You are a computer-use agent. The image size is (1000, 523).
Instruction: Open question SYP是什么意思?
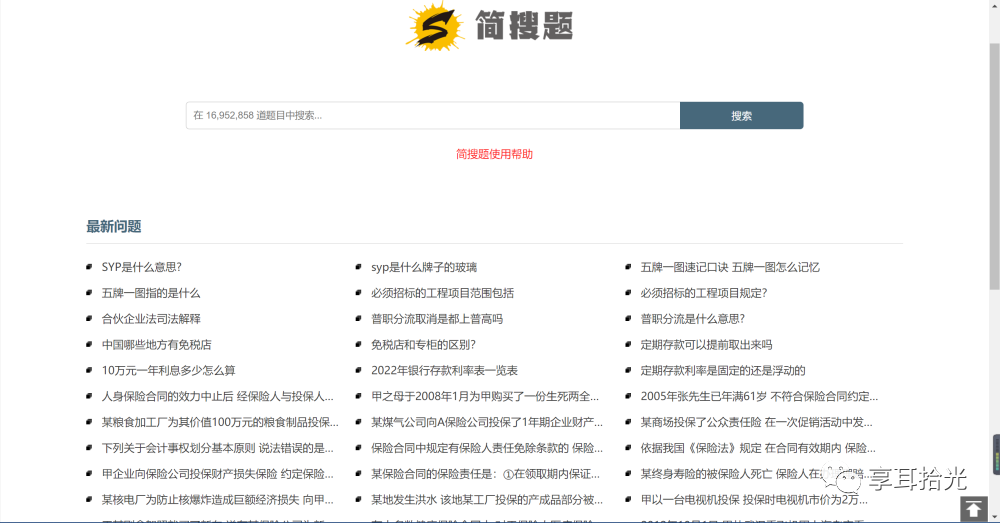tap(142, 267)
